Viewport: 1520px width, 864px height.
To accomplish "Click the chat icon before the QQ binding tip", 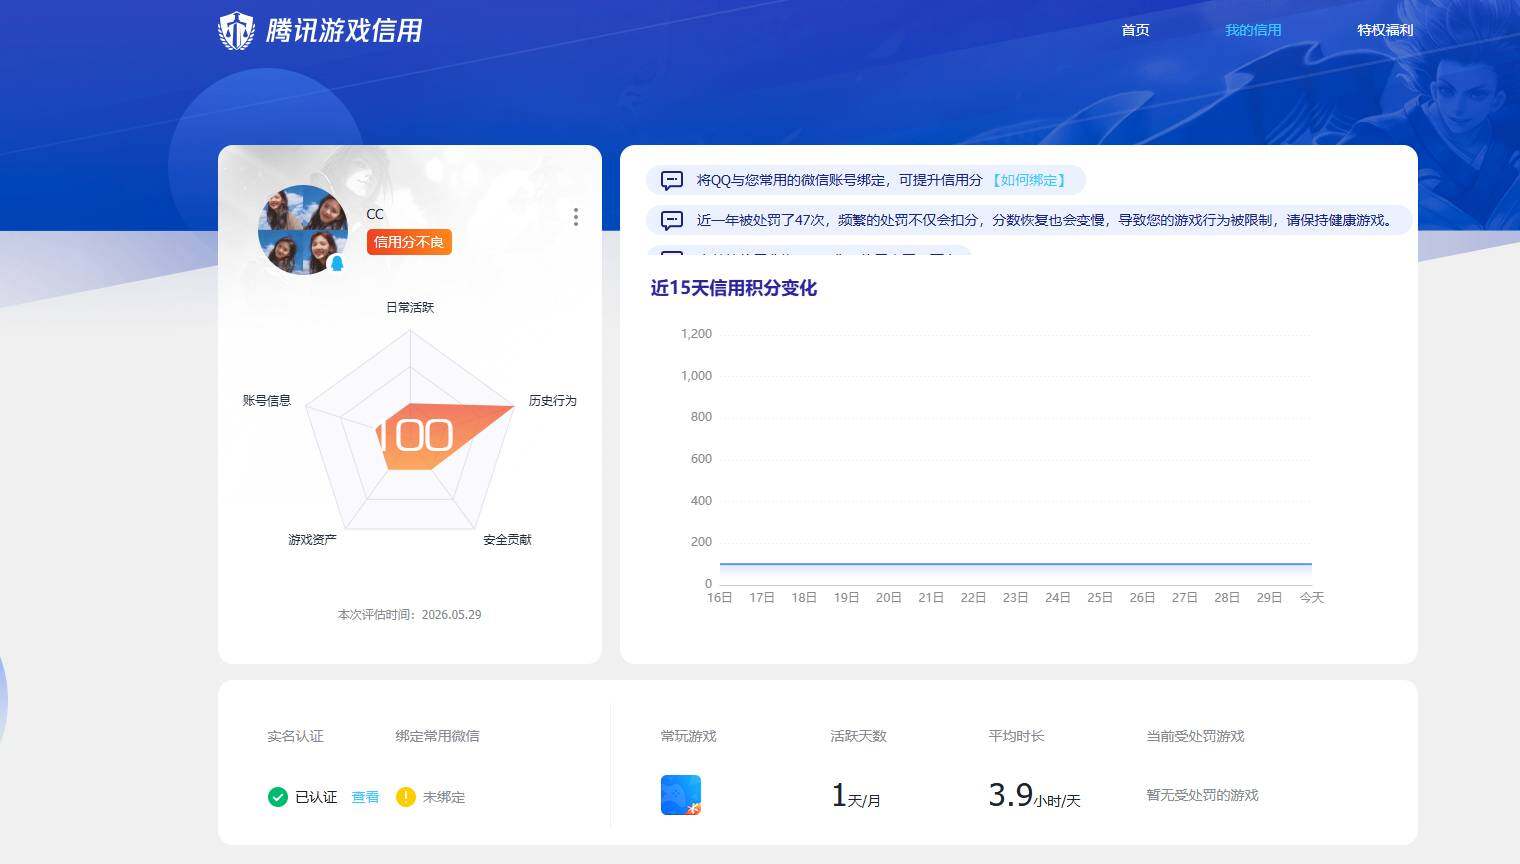I will click(672, 180).
